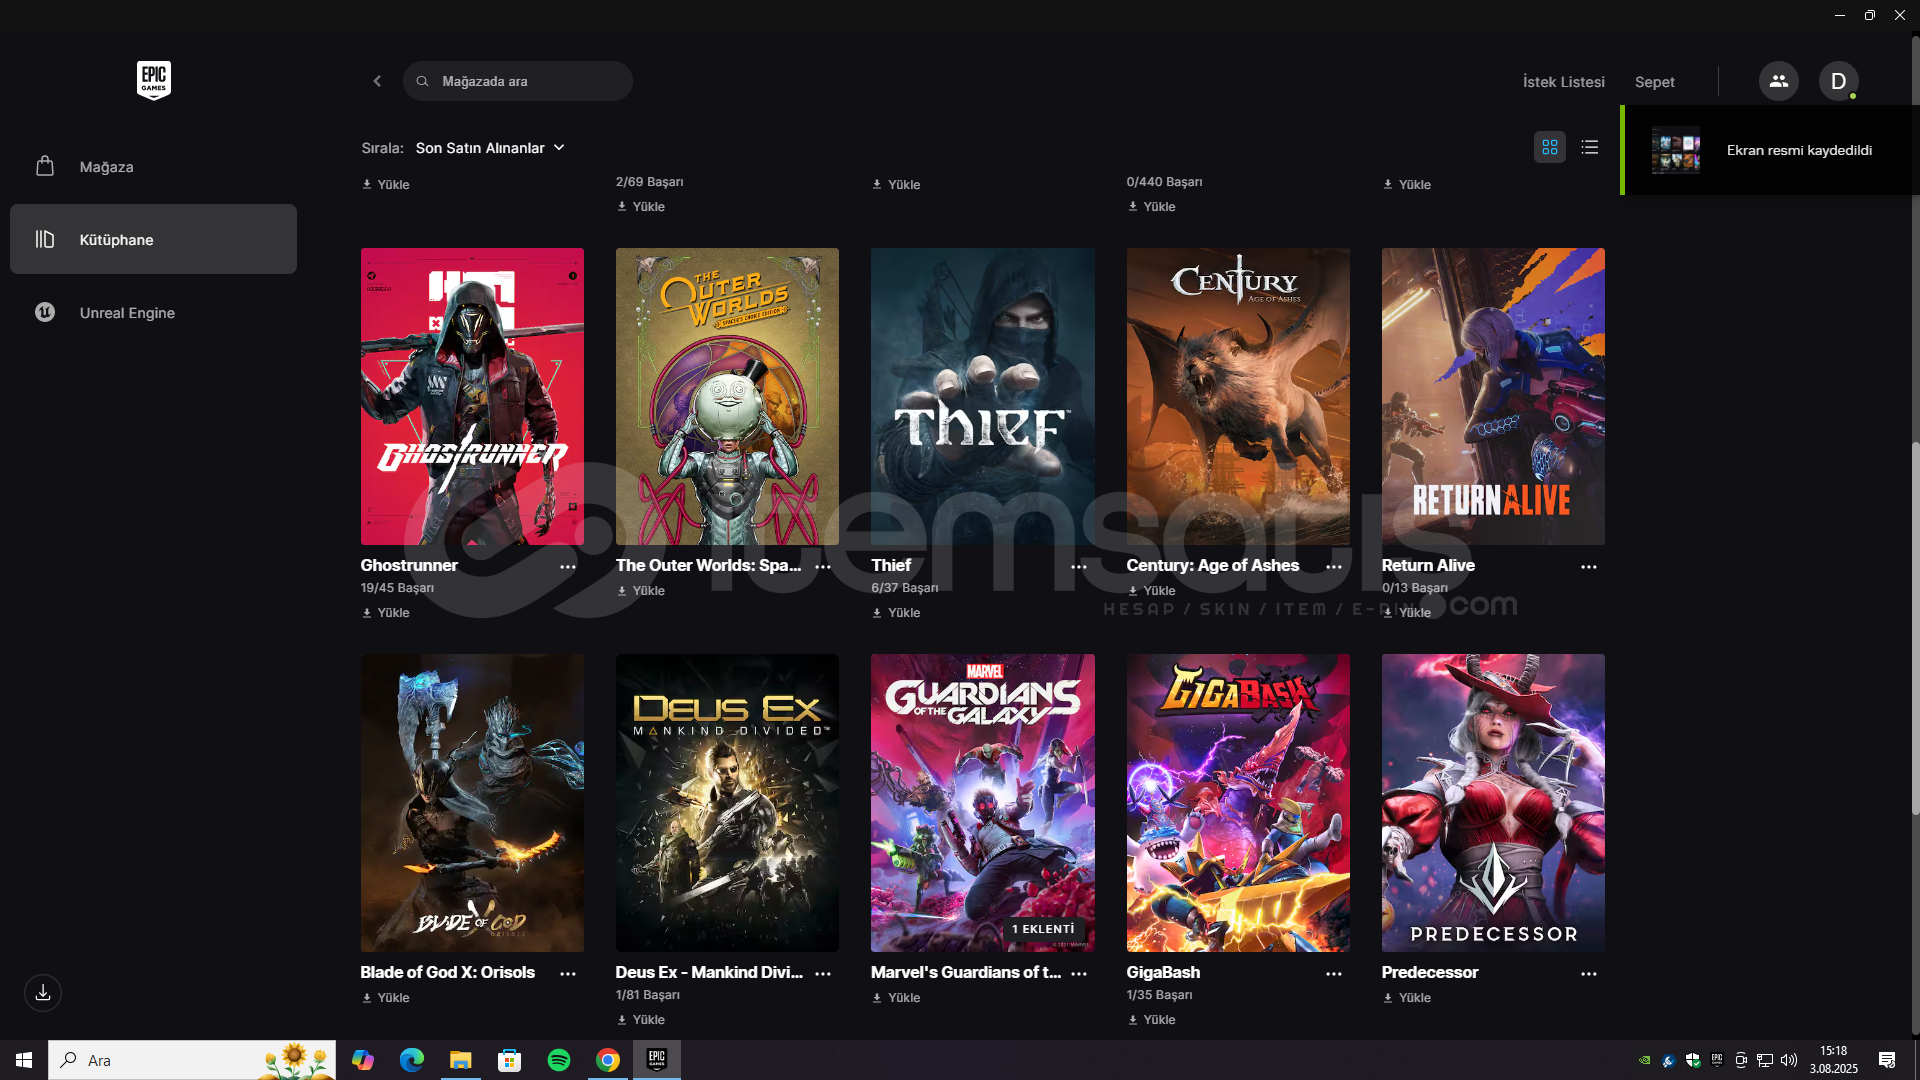
Task: Click Yükle under Blade of God X: Orisols
Action: pyautogui.click(x=386, y=998)
